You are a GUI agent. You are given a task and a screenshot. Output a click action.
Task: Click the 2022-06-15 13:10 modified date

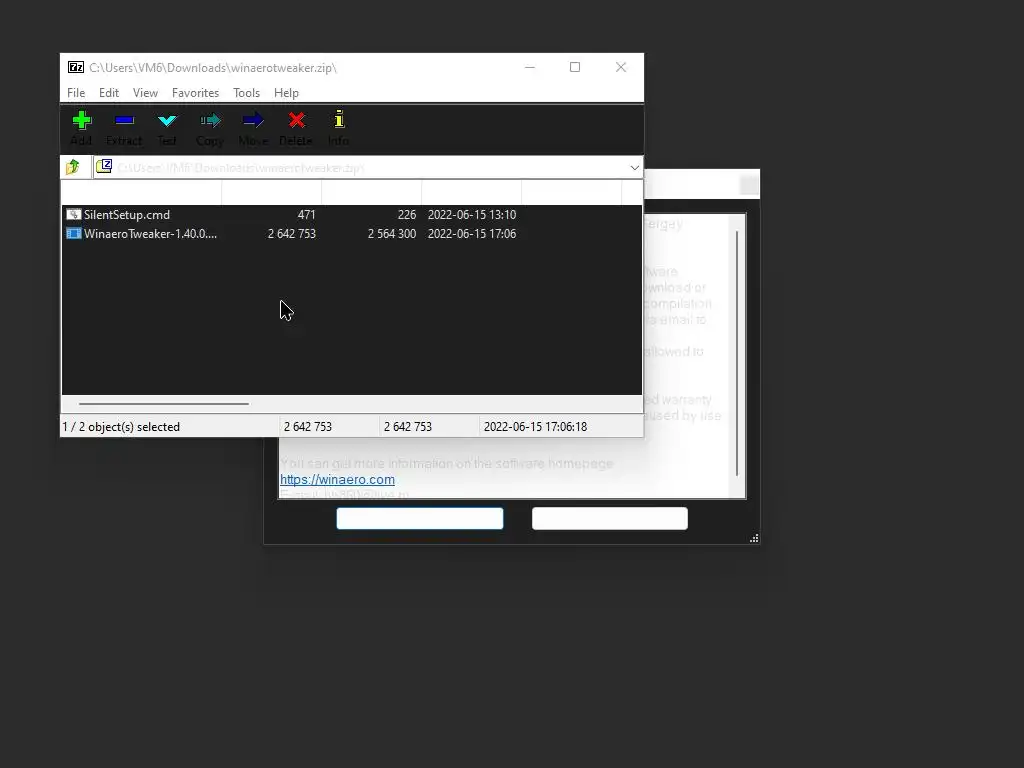pos(472,215)
